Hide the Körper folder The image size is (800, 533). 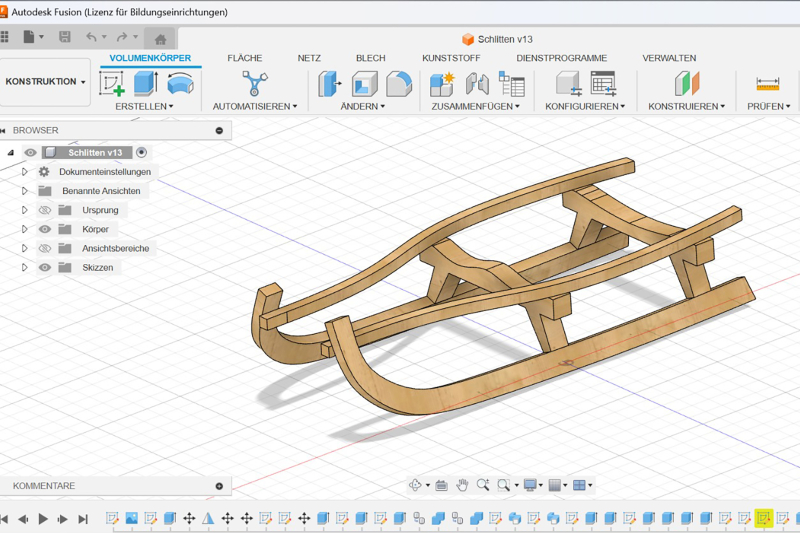[x=45, y=229]
